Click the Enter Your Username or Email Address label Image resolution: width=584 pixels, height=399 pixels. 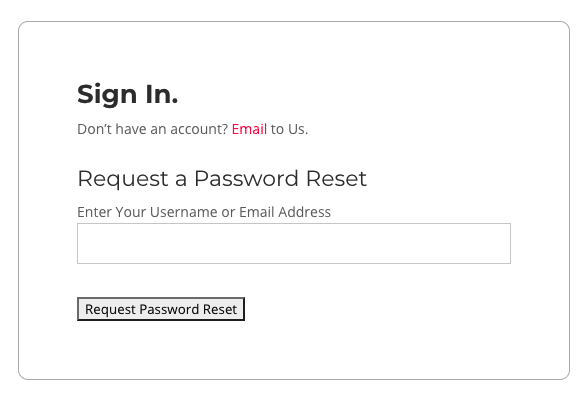click(204, 212)
